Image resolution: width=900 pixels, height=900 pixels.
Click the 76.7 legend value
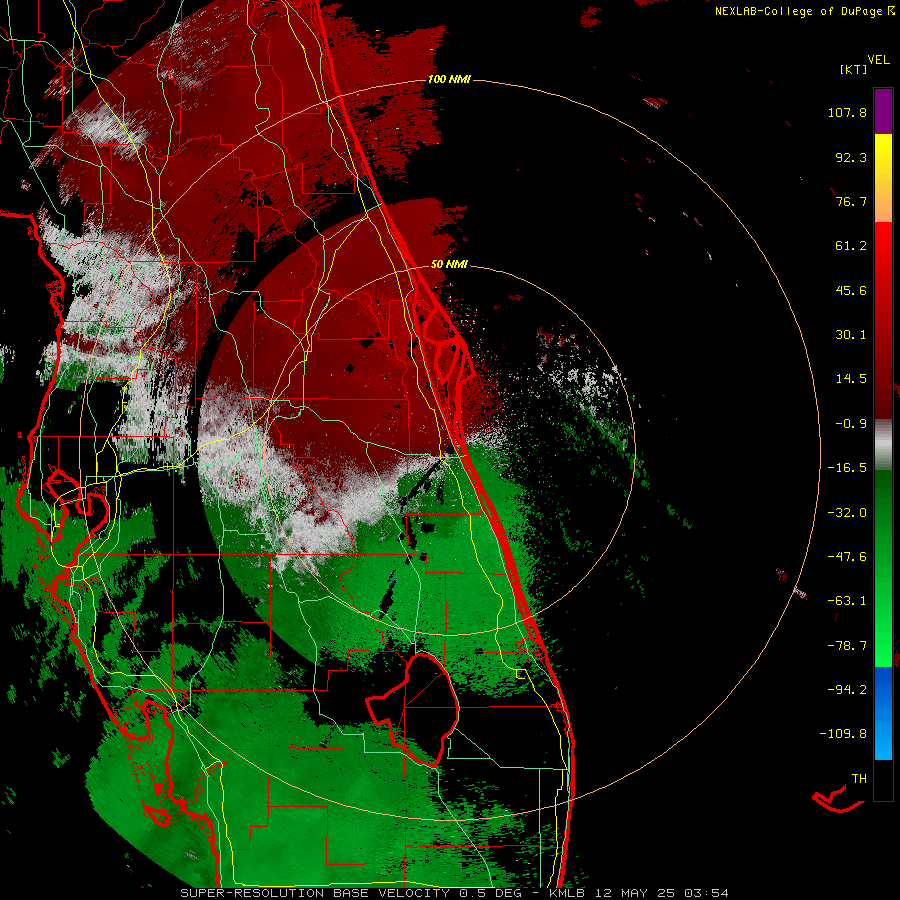(851, 201)
